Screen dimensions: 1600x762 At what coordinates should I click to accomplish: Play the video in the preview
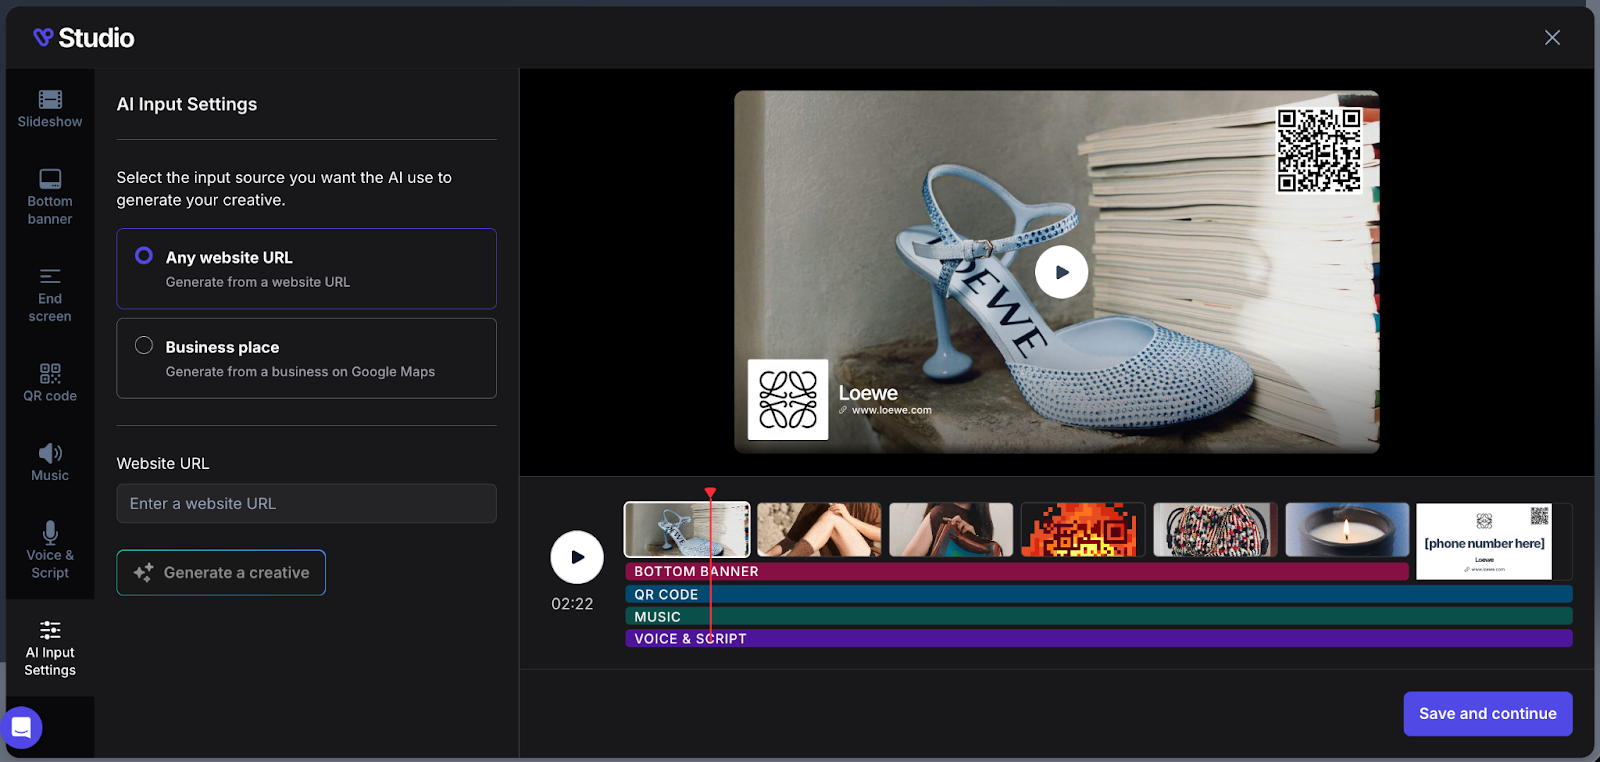tap(1061, 272)
